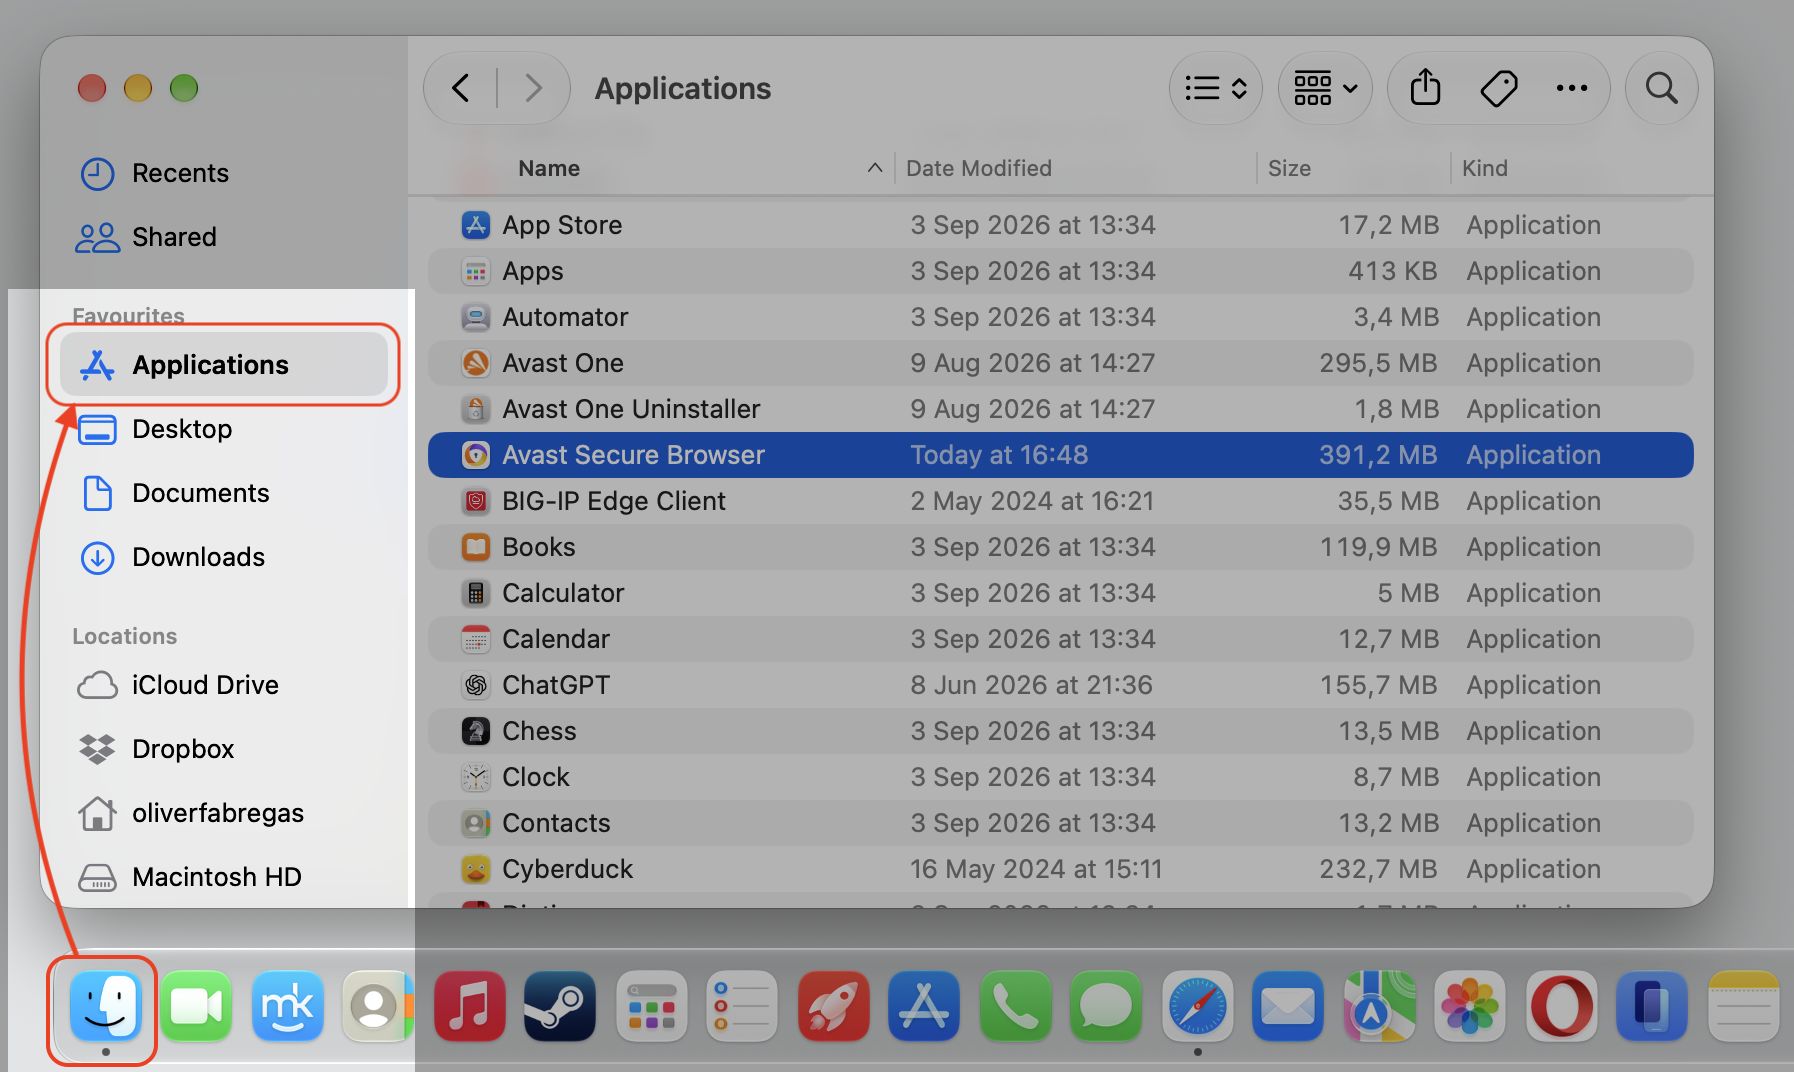Go back in Finder history

pos(461,88)
